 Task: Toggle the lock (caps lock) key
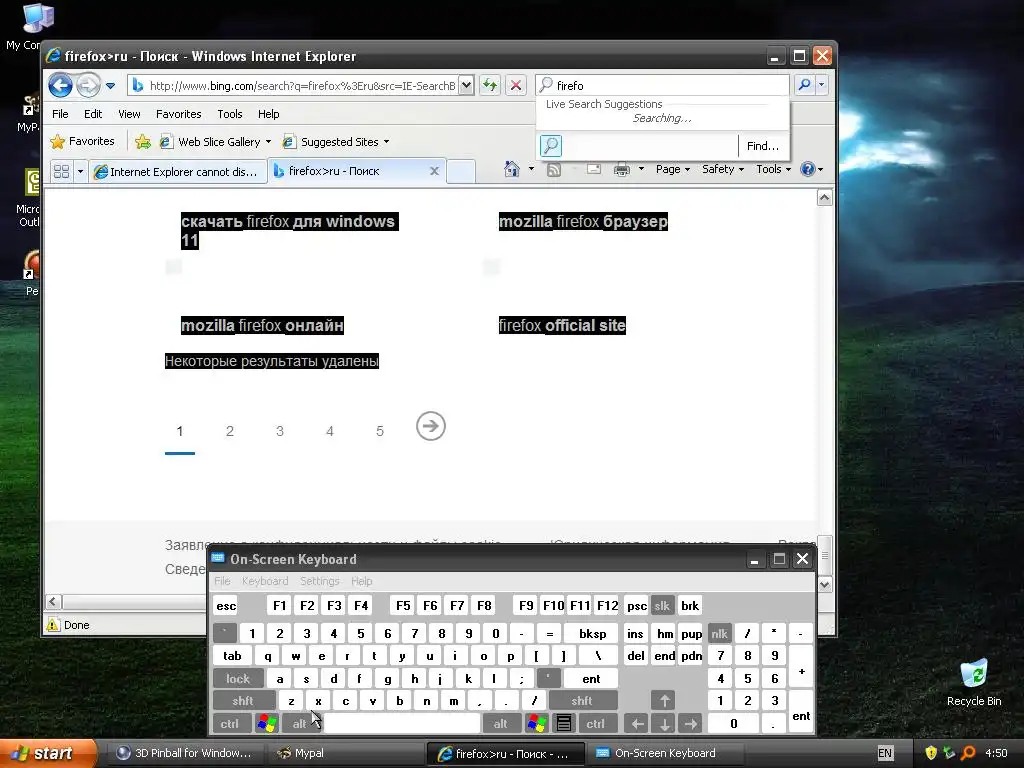coord(238,679)
